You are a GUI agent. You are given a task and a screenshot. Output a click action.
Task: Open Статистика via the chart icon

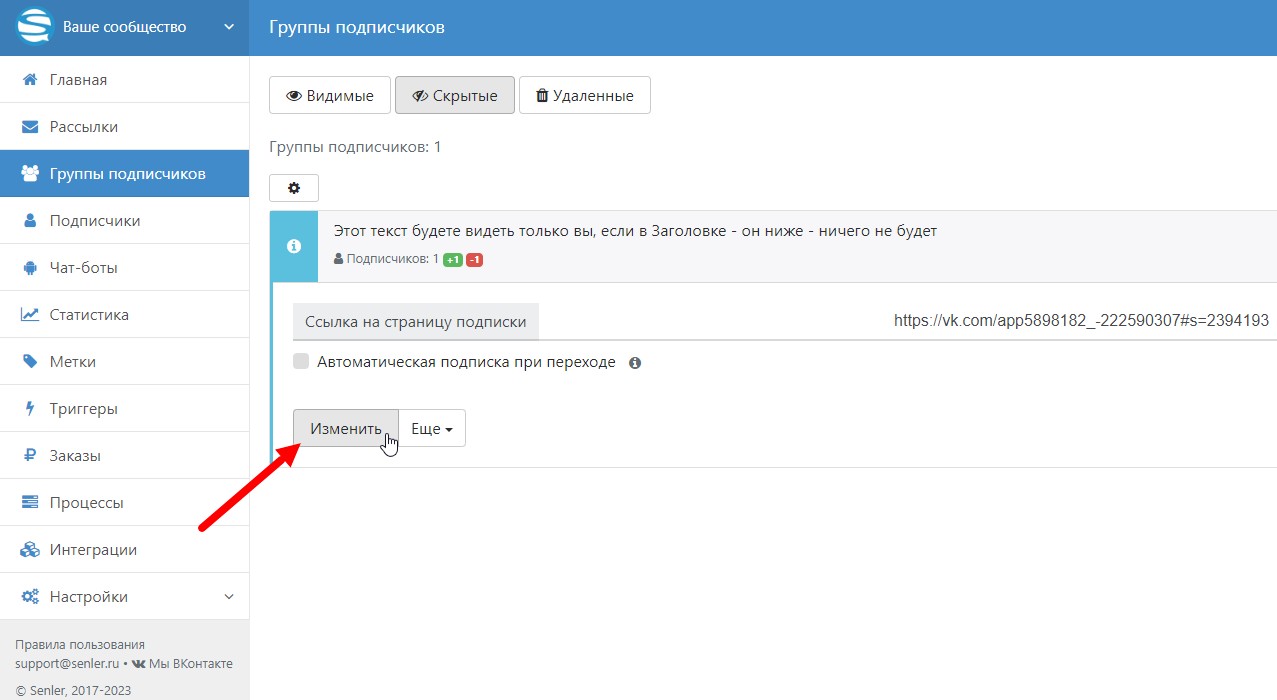pyautogui.click(x=30, y=315)
